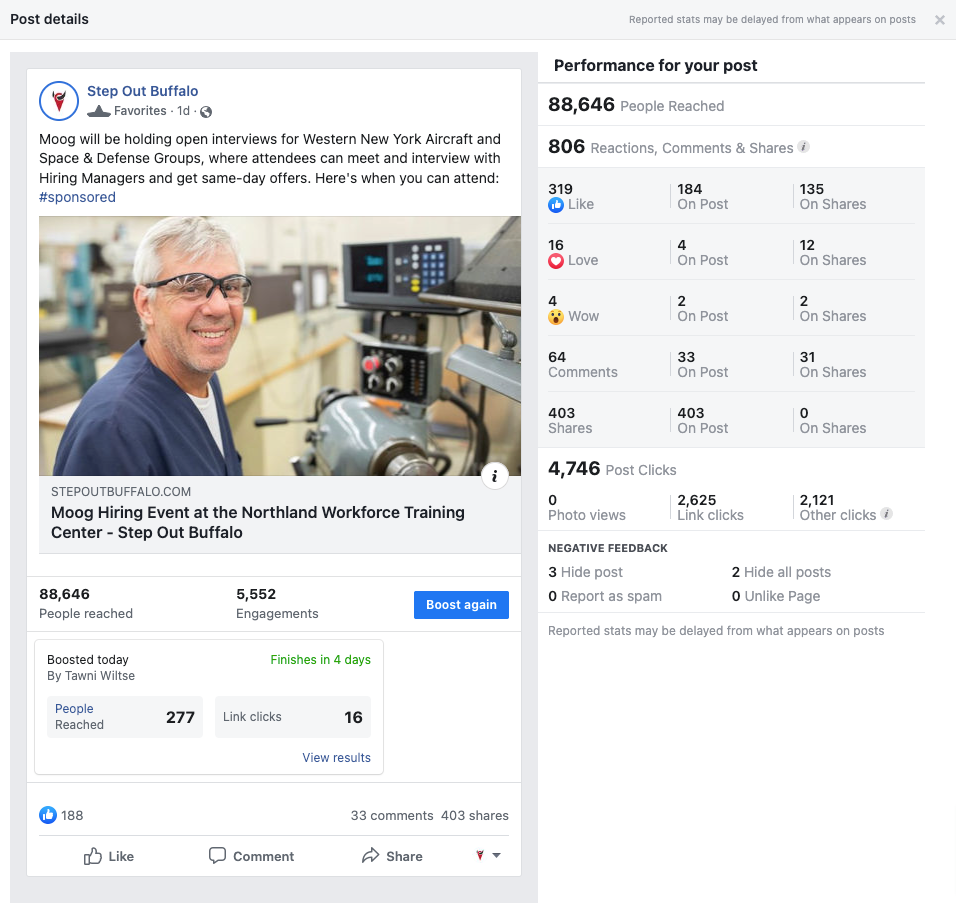Click the 5,552 Engagements stat
Viewport: 956px width, 913px height.
coord(277,603)
